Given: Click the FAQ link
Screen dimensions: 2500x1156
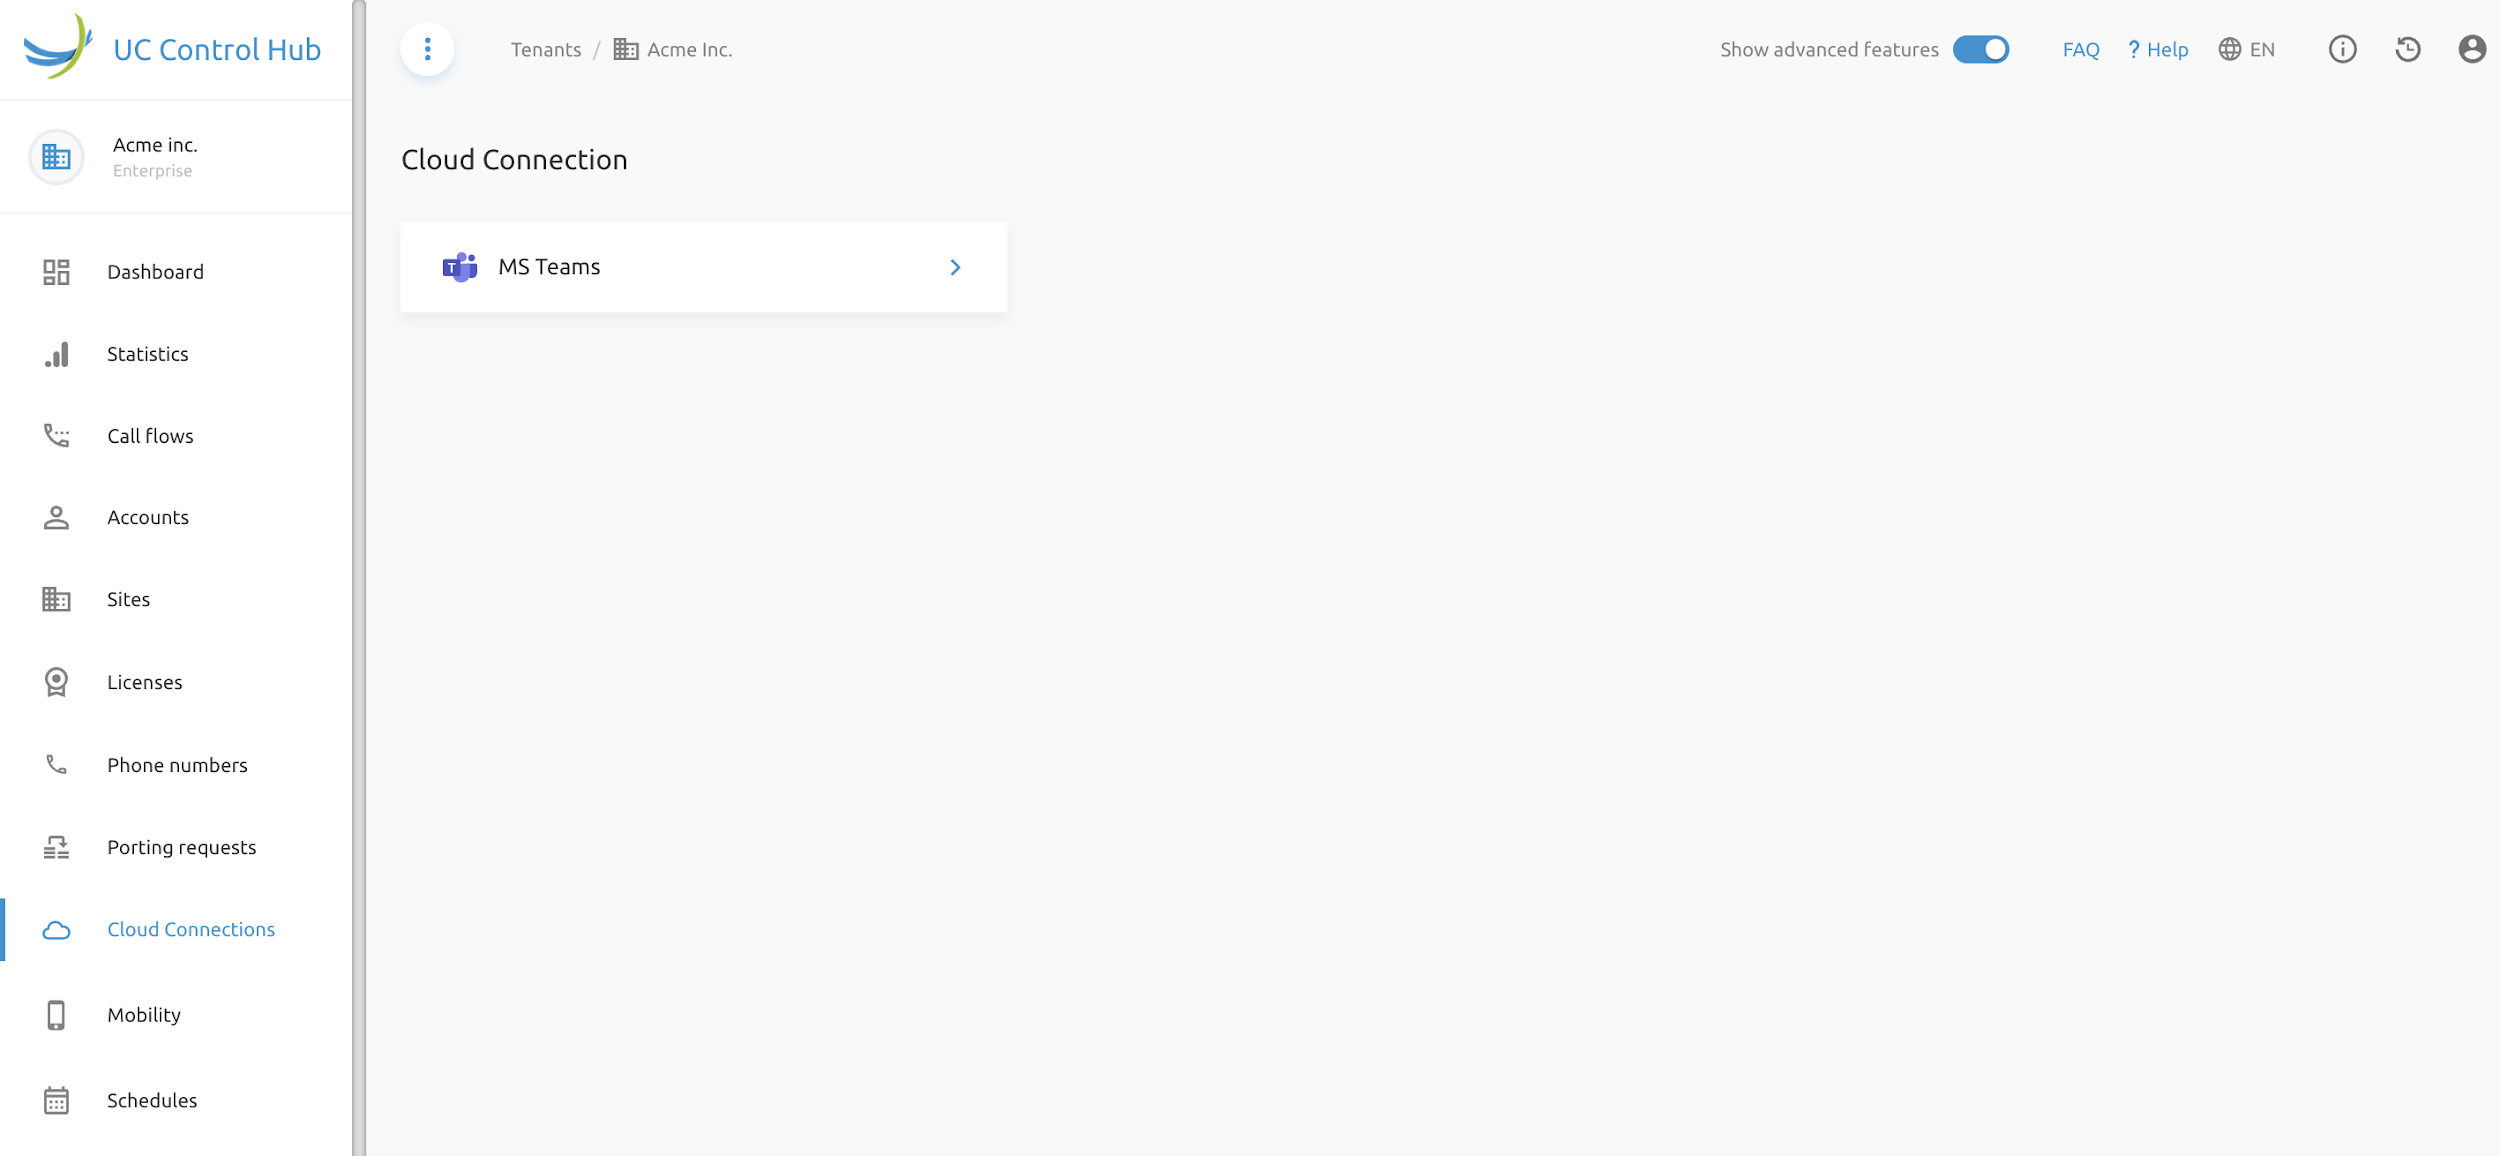Looking at the screenshot, I should 2080,49.
